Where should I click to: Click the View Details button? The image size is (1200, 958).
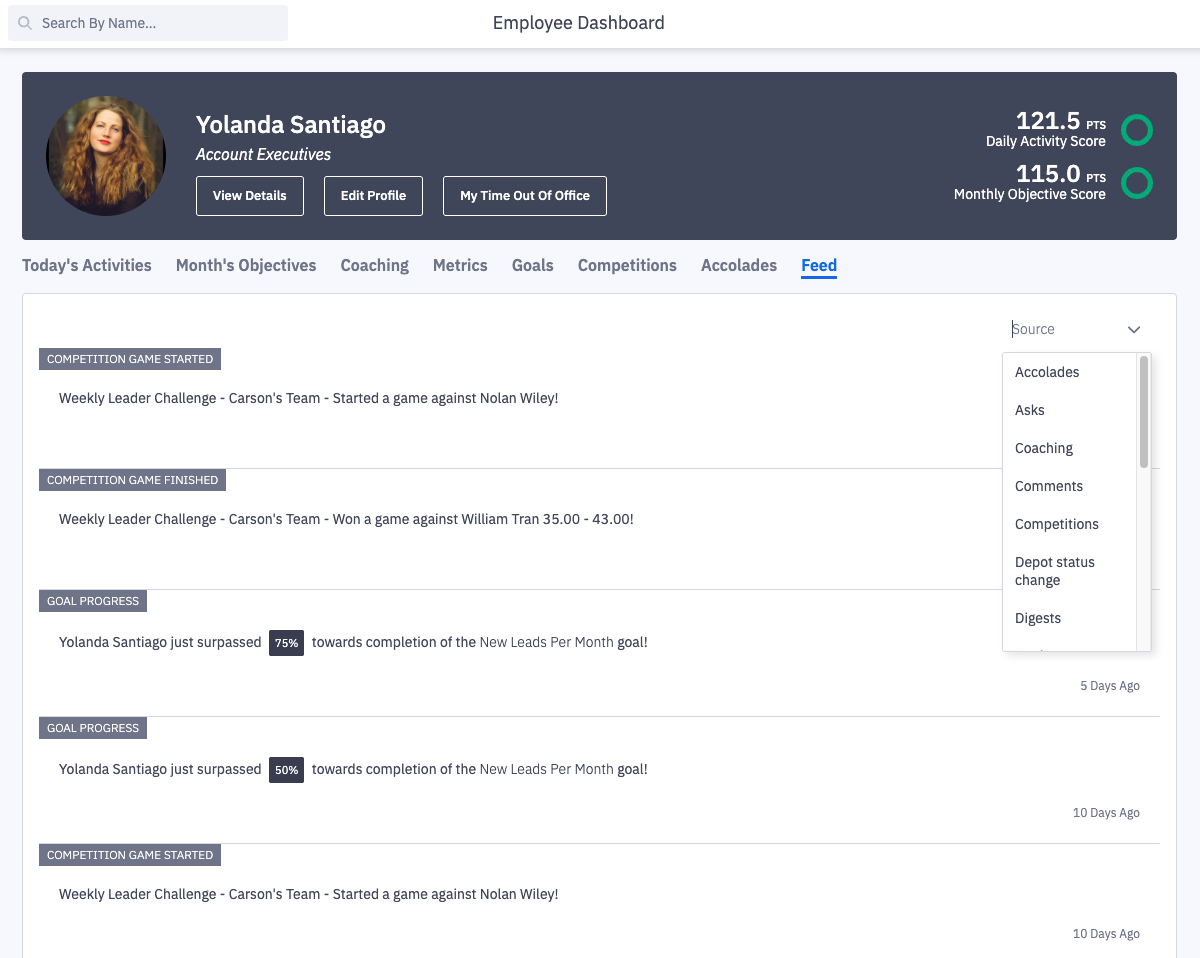pos(249,196)
